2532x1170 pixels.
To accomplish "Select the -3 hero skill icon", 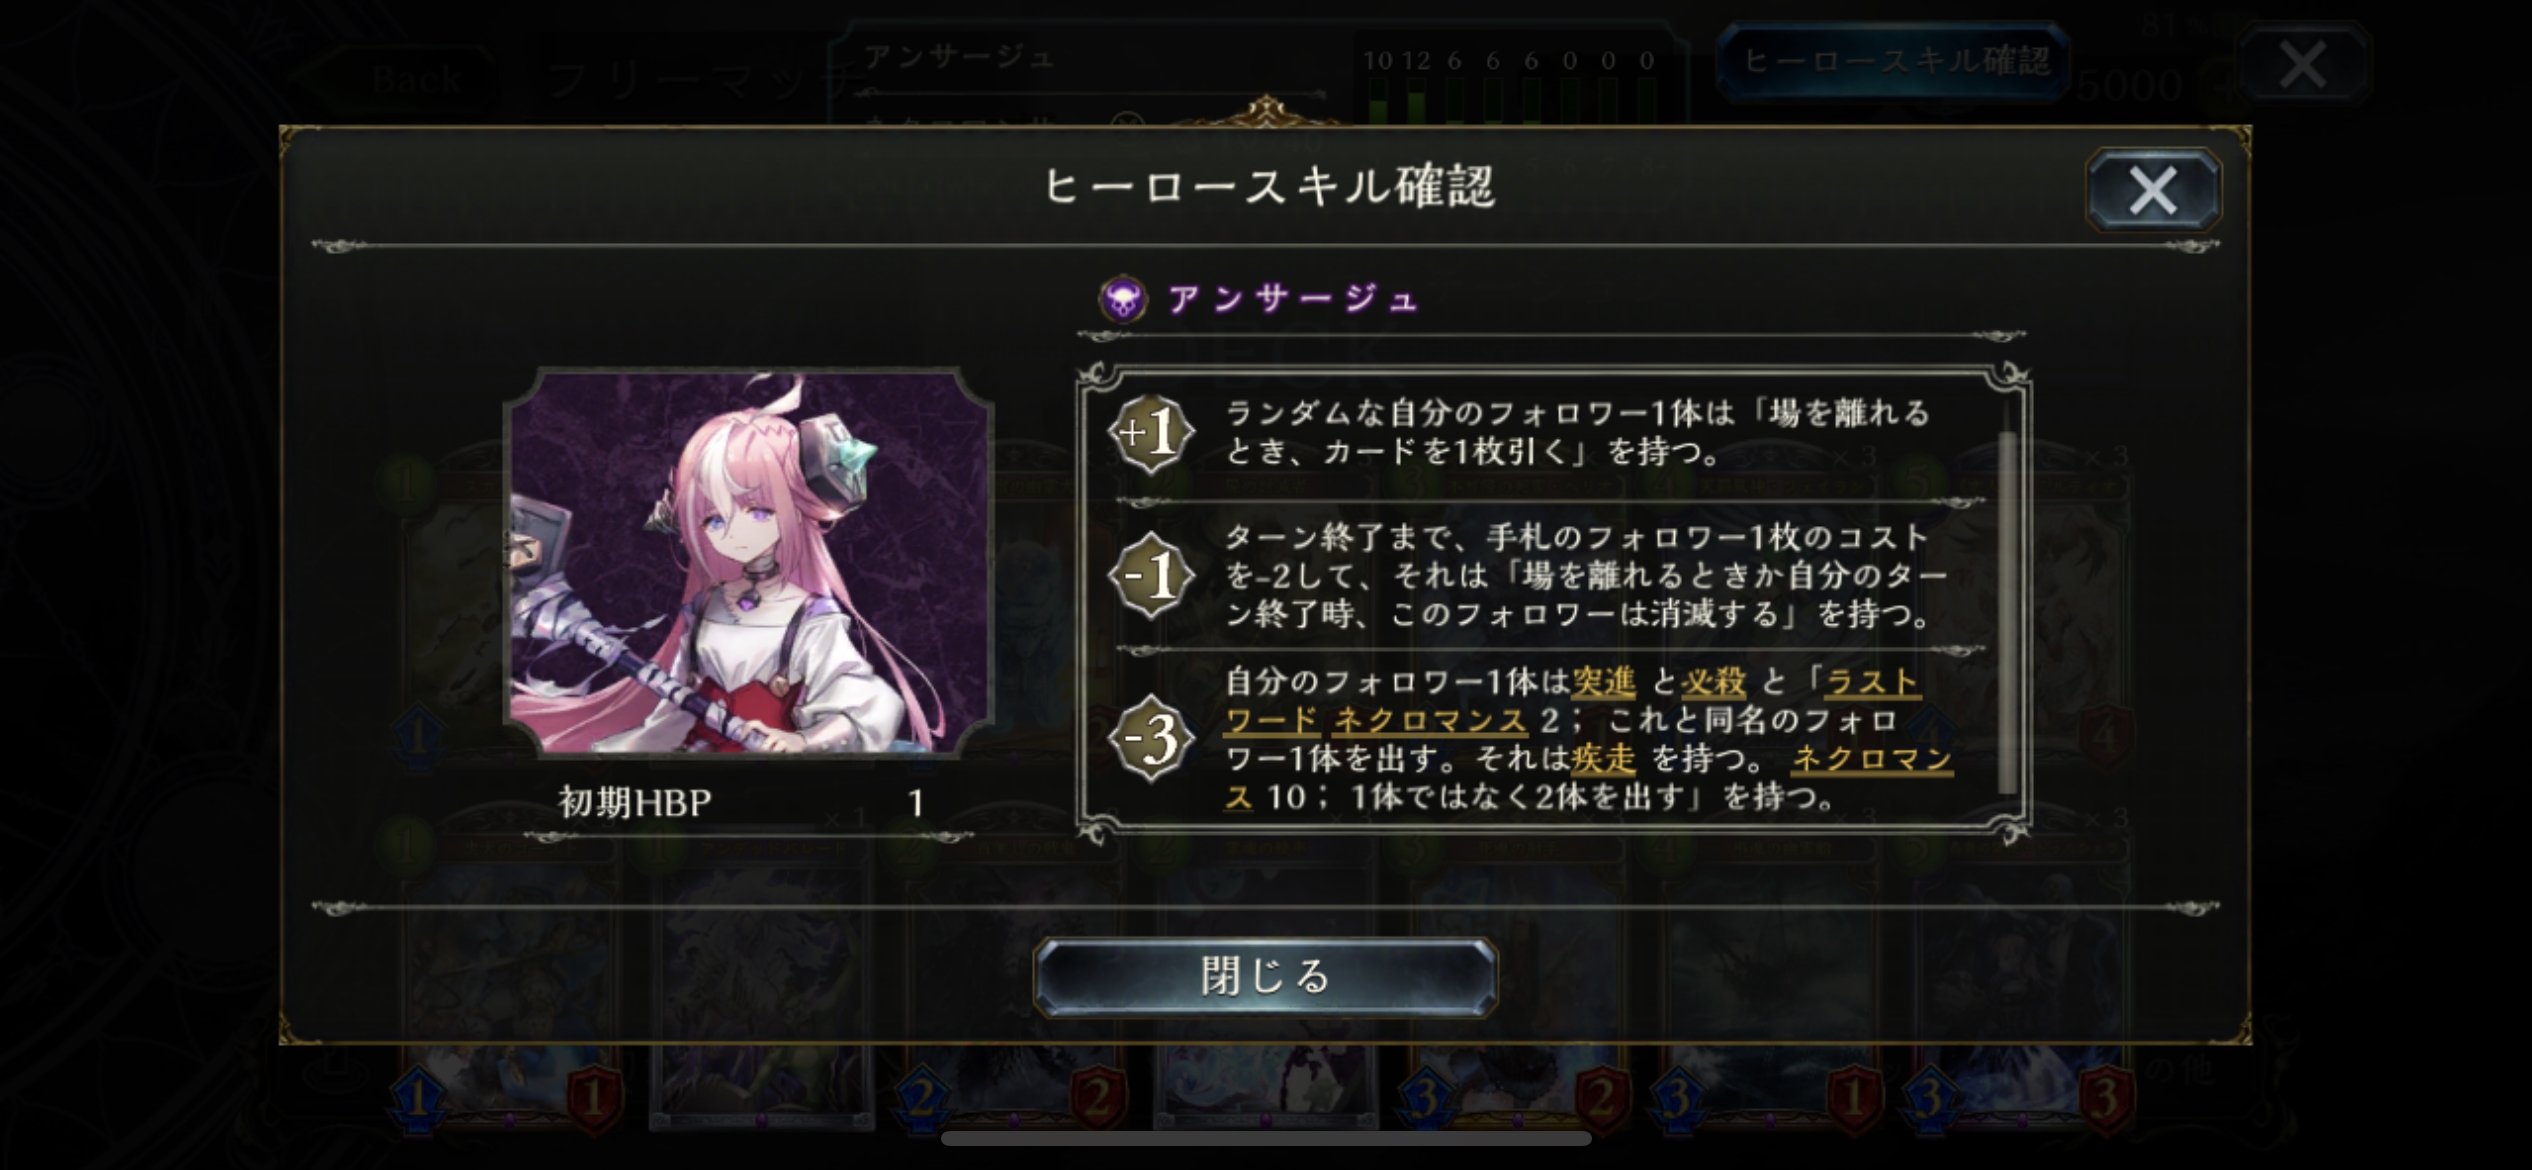I will [1151, 739].
